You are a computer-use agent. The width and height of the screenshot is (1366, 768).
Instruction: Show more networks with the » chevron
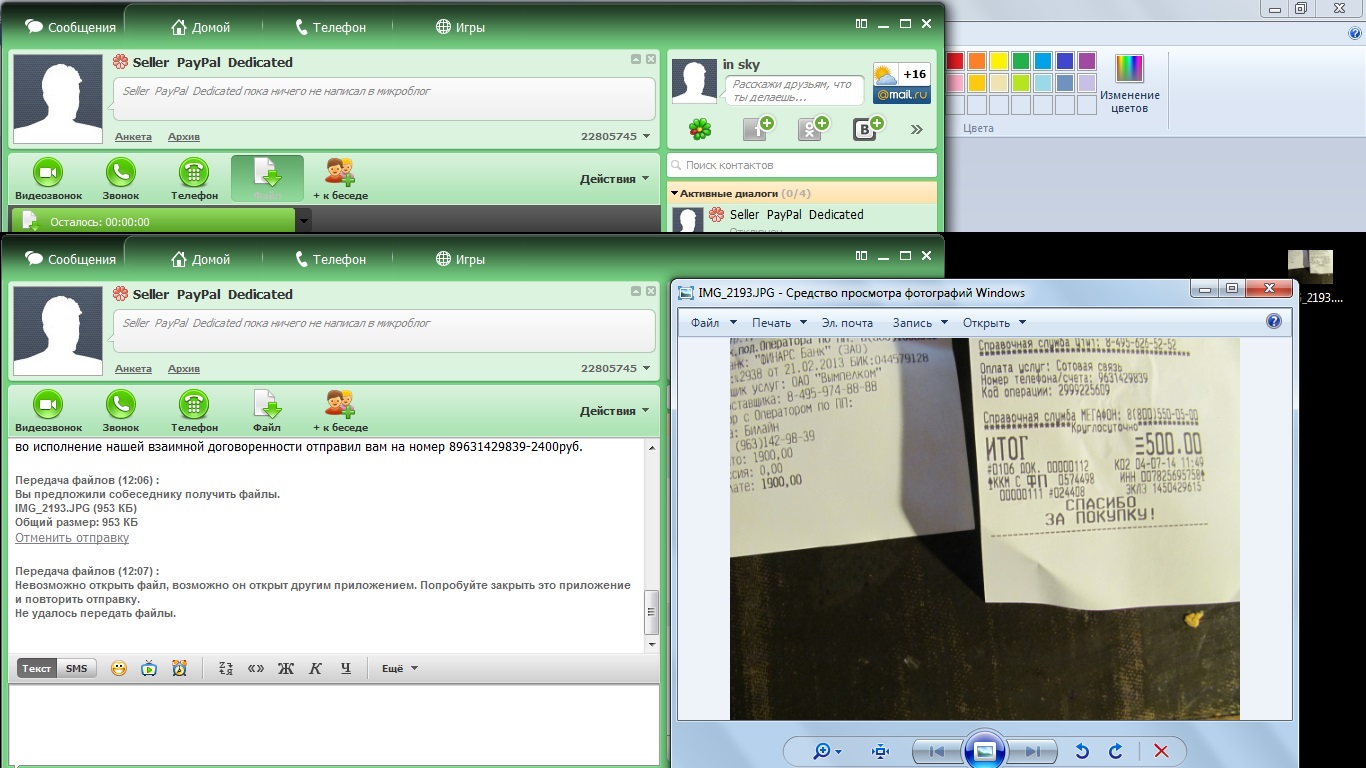pos(916,129)
